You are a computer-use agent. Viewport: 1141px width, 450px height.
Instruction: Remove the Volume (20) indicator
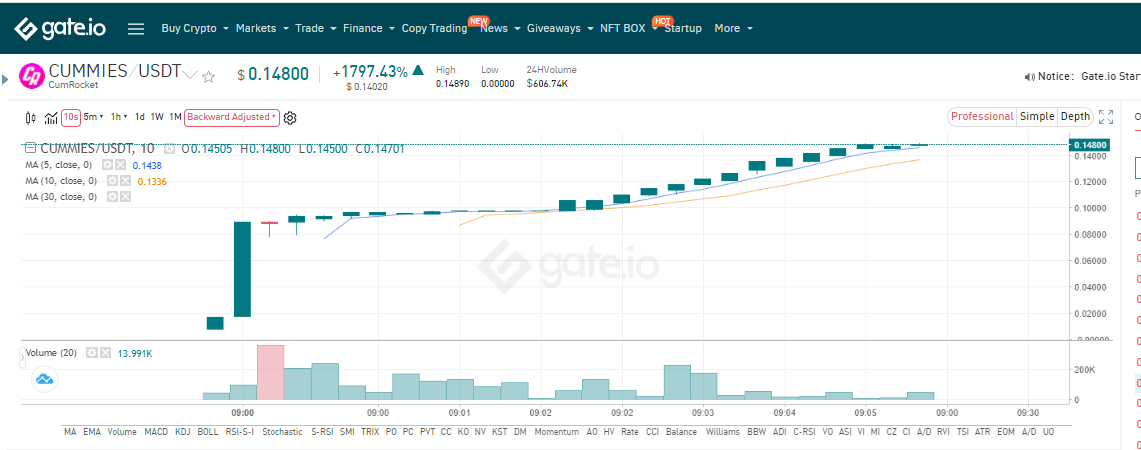click(105, 352)
